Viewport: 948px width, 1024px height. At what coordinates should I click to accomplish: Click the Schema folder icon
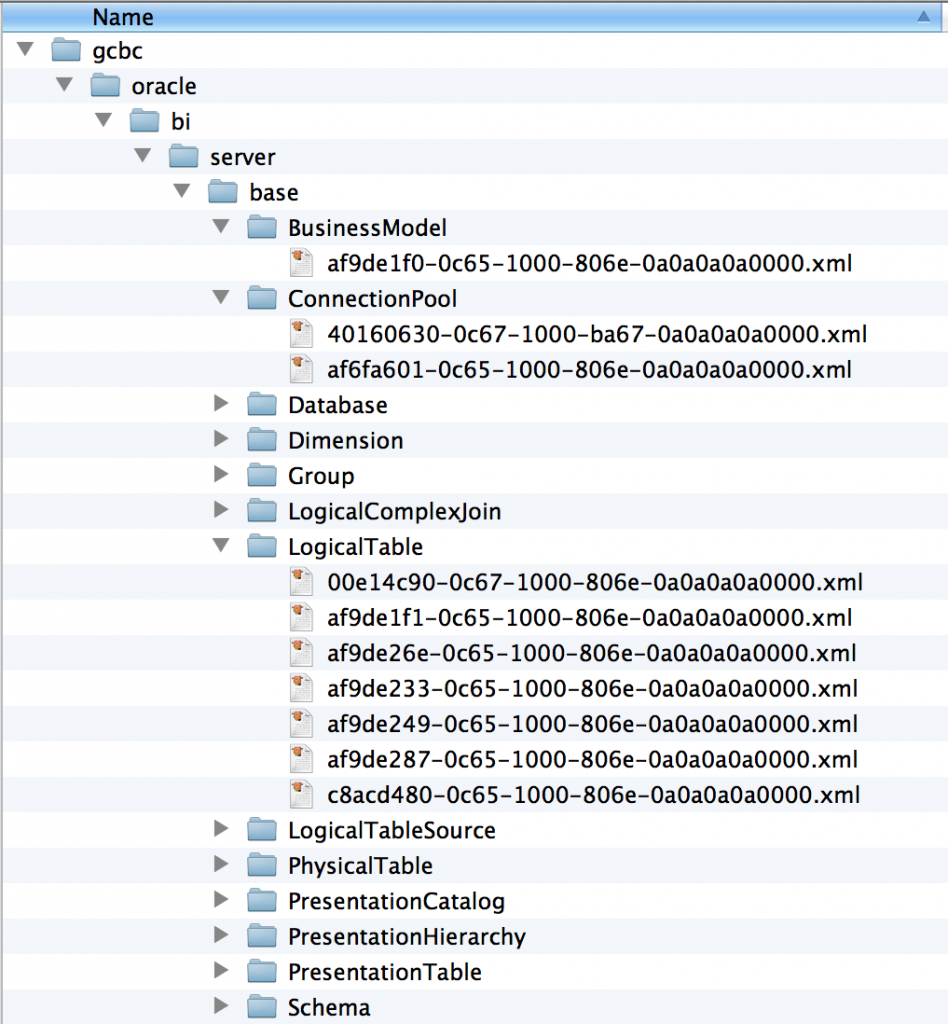click(261, 1007)
